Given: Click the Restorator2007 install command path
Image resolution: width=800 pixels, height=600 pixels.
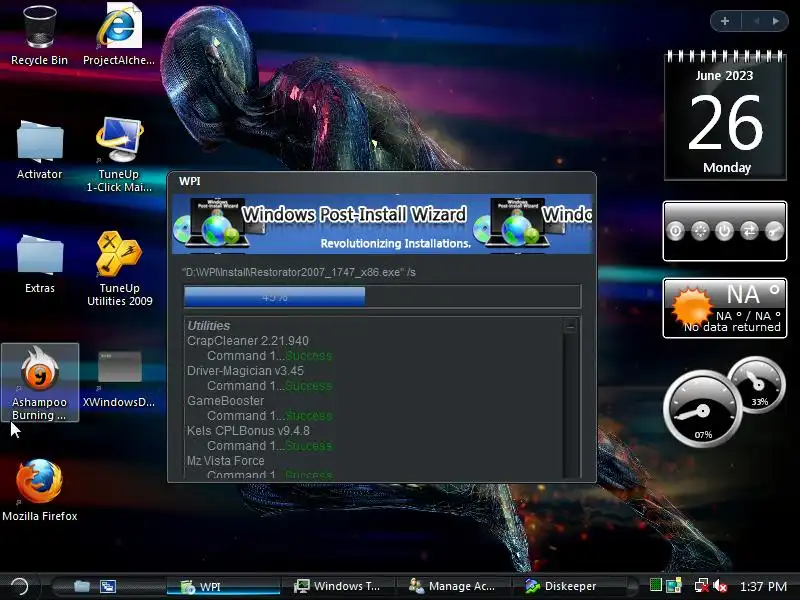Looking at the screenshot, I should pos(299,272).
